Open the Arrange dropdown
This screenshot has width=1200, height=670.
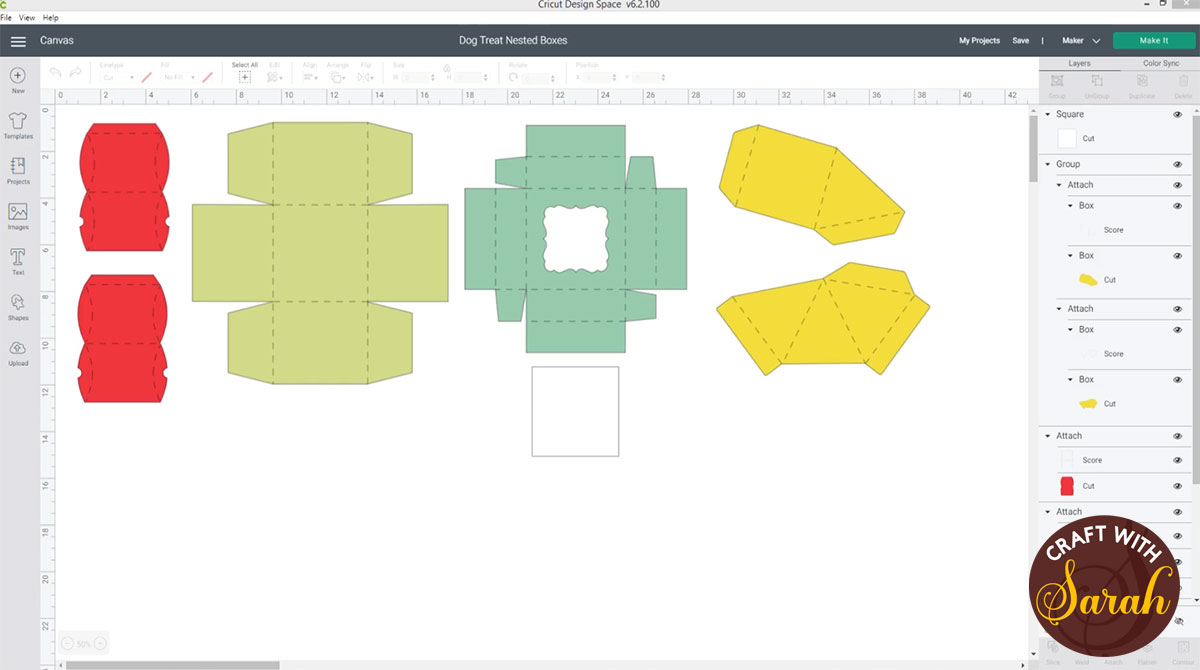point(338,77)
